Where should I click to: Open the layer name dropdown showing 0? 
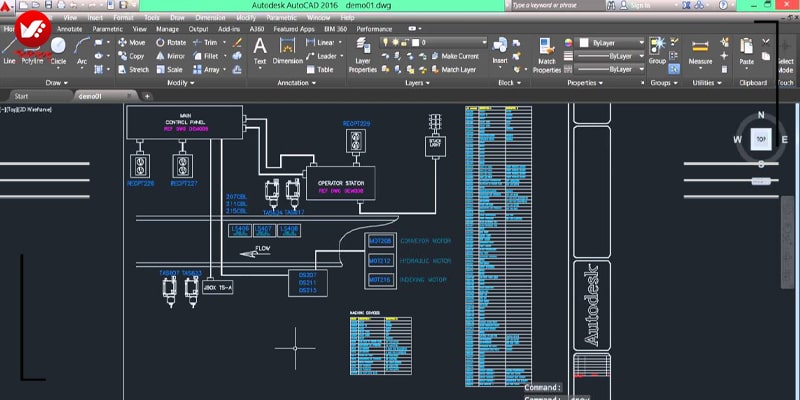(434, 42)
